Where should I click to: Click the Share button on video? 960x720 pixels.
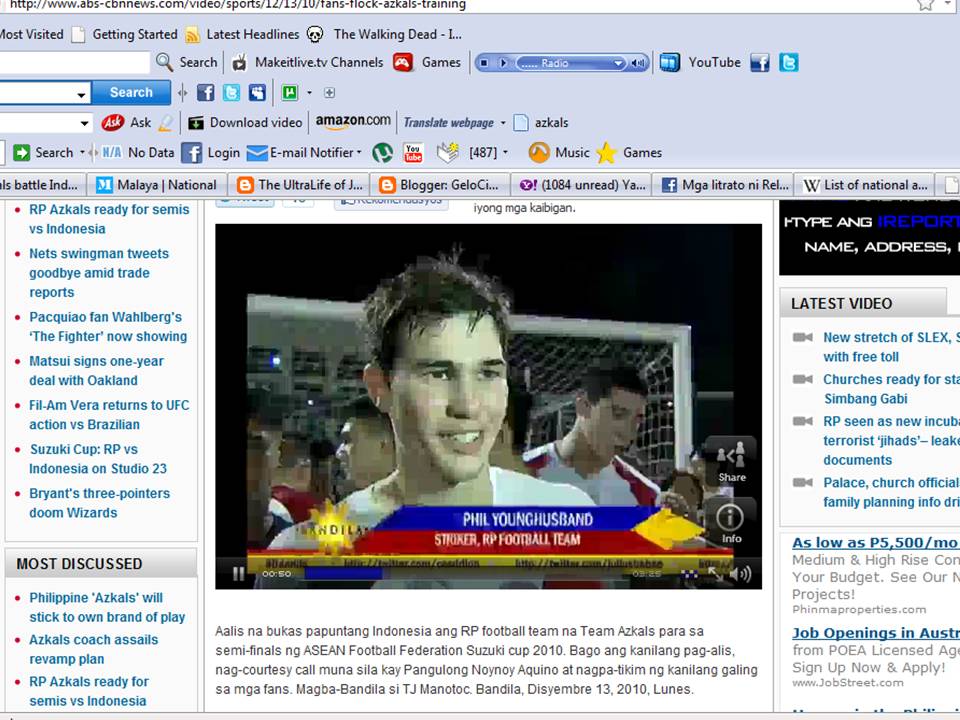731,460
